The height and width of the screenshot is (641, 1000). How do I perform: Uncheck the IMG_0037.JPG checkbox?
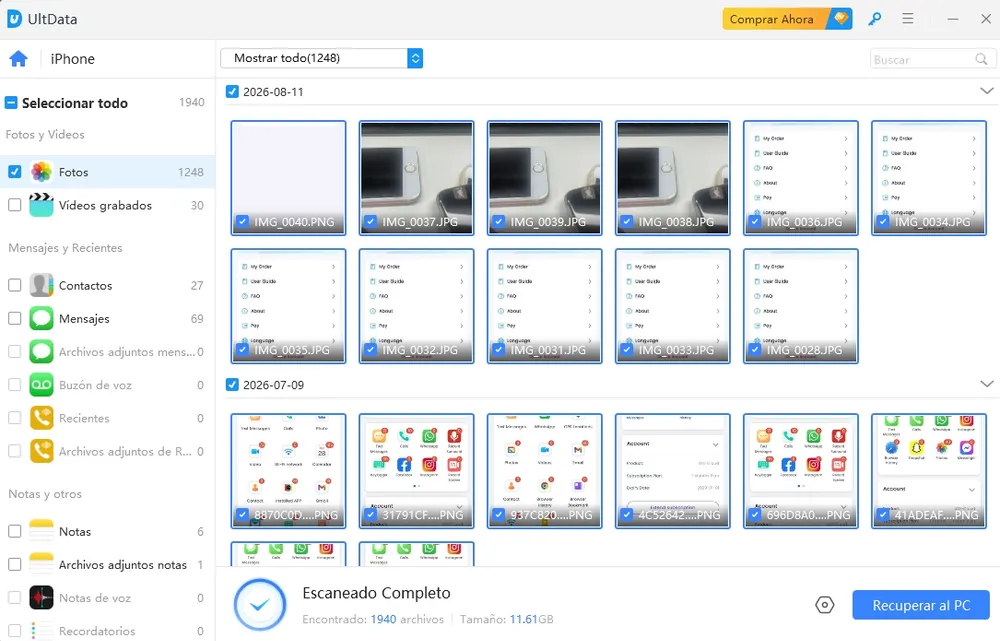371,222
